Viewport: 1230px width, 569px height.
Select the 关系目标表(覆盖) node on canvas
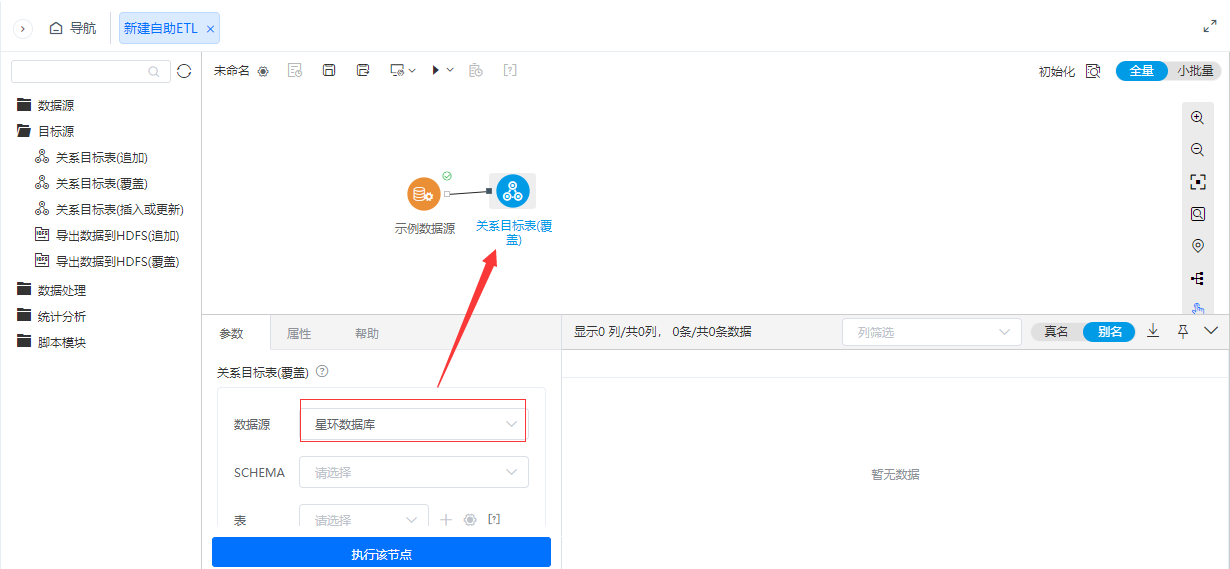[512, 191]
